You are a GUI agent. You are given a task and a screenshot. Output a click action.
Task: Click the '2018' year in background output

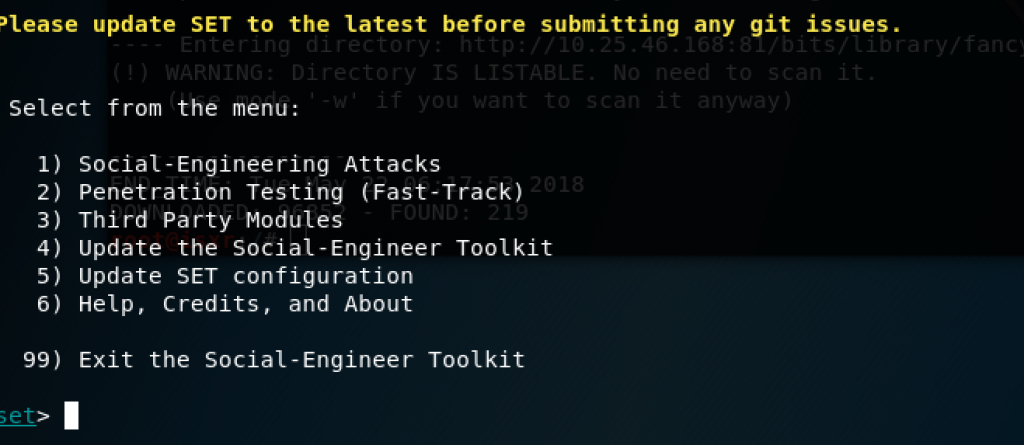[x=557, y=184]
